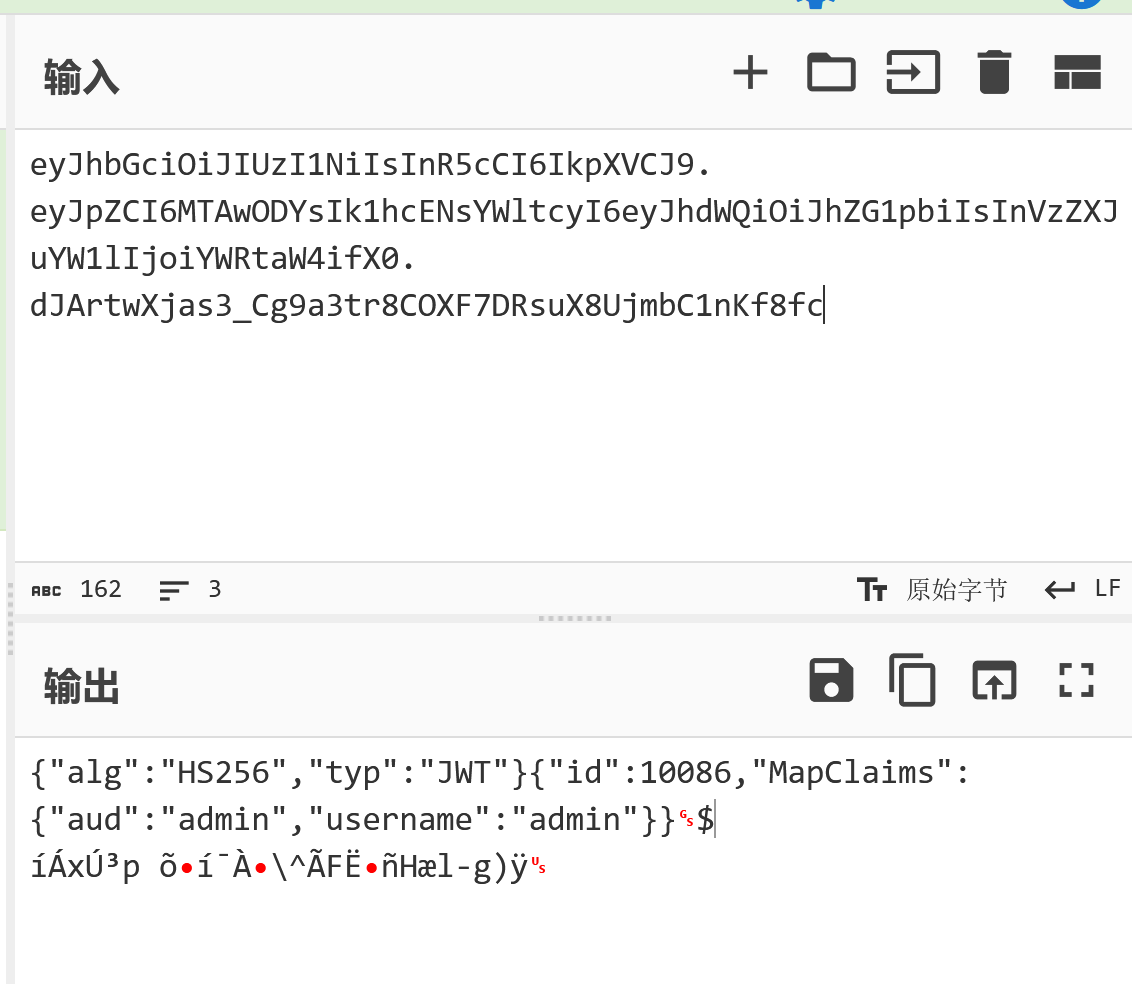
Task: Click the left vertical pane splitter handle
Action: [x=10, y=619]
